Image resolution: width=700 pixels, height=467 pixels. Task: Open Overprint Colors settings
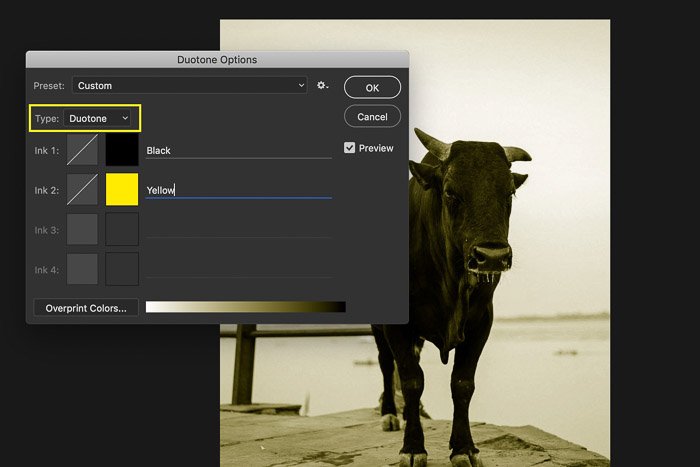(x=85, y=308)
